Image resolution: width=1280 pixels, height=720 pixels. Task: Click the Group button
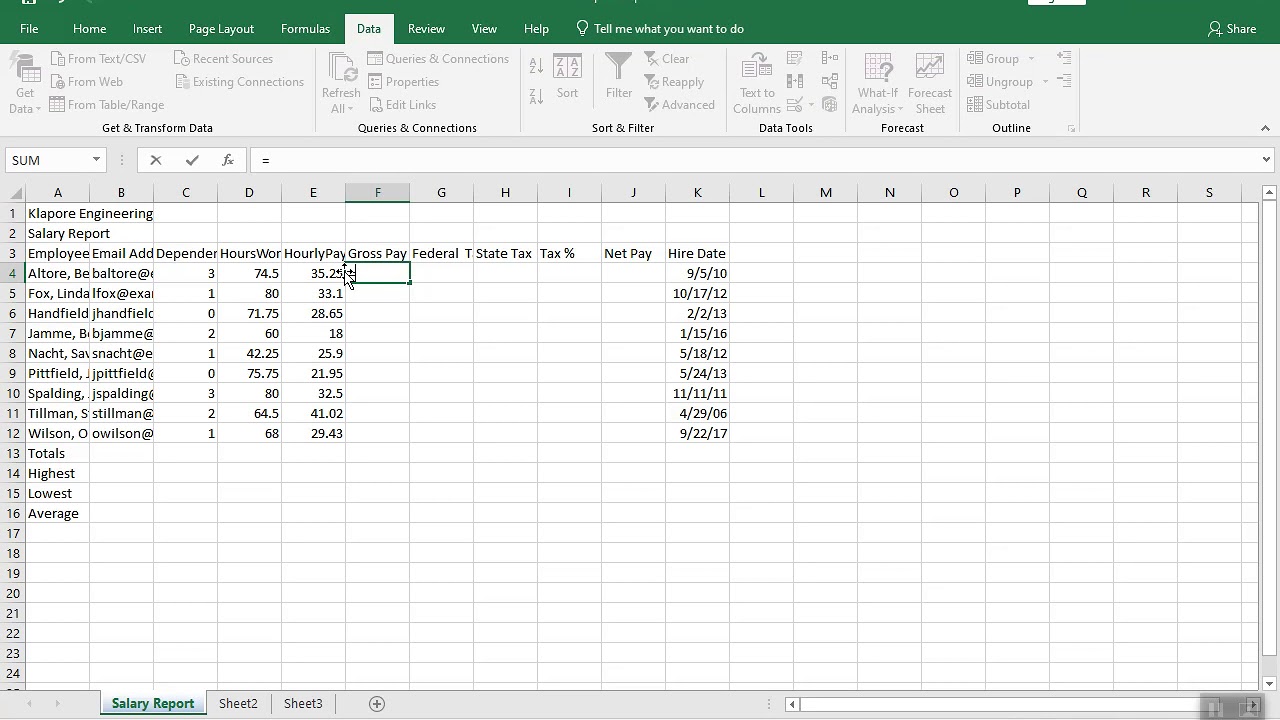pos(993,59)
